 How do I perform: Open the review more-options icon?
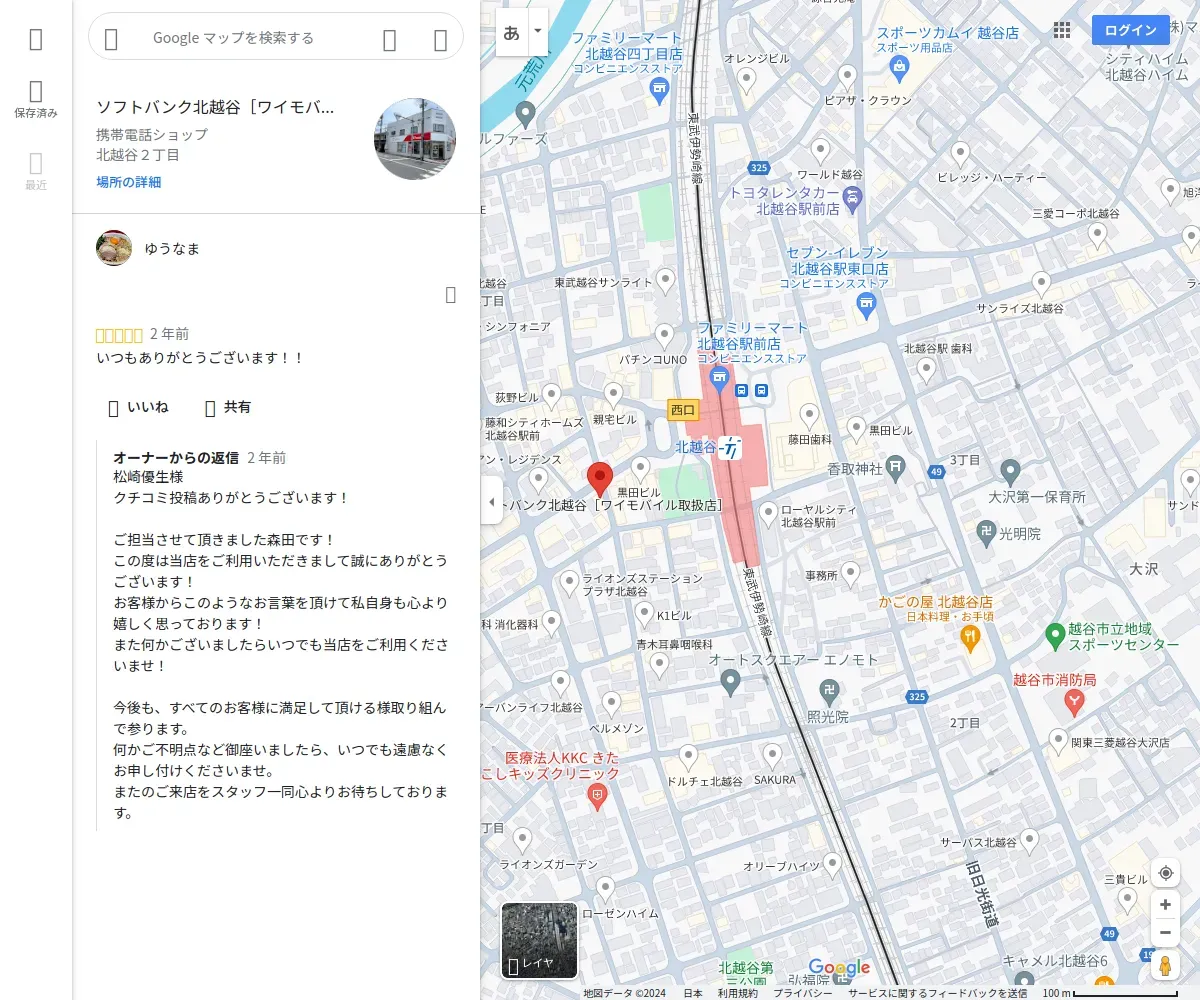tap(450, 294)
